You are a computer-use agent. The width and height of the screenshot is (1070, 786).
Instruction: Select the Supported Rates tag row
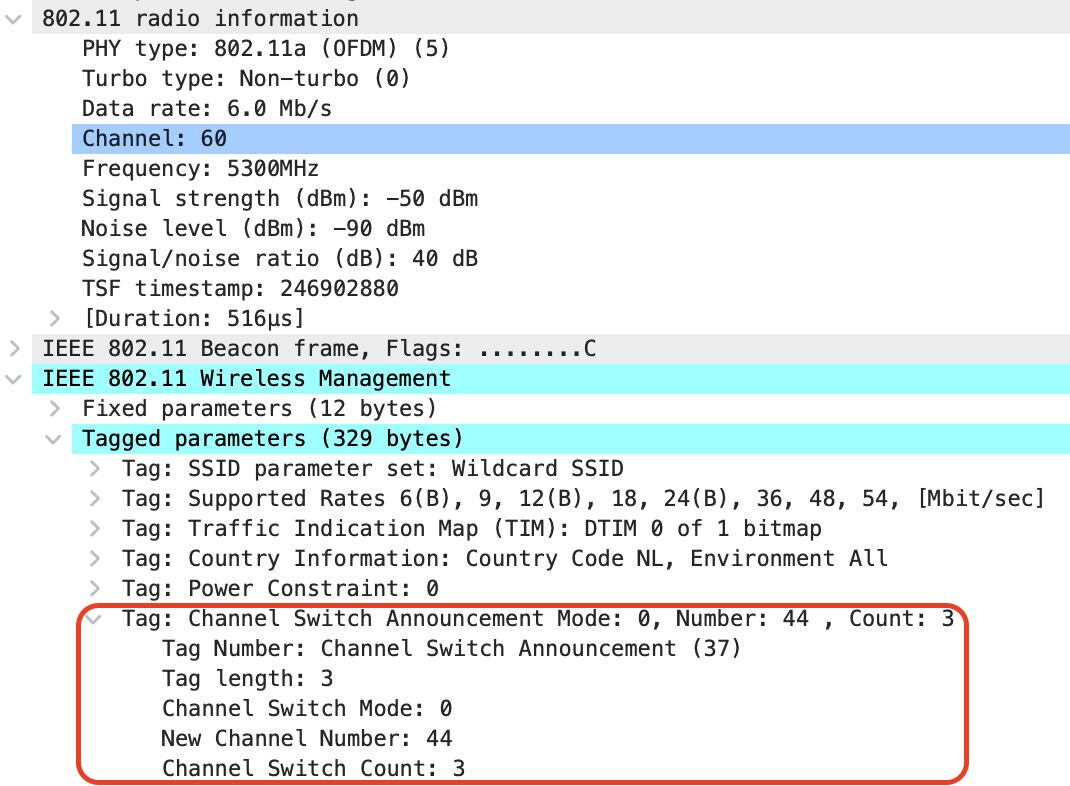click(x=583, y=499)
